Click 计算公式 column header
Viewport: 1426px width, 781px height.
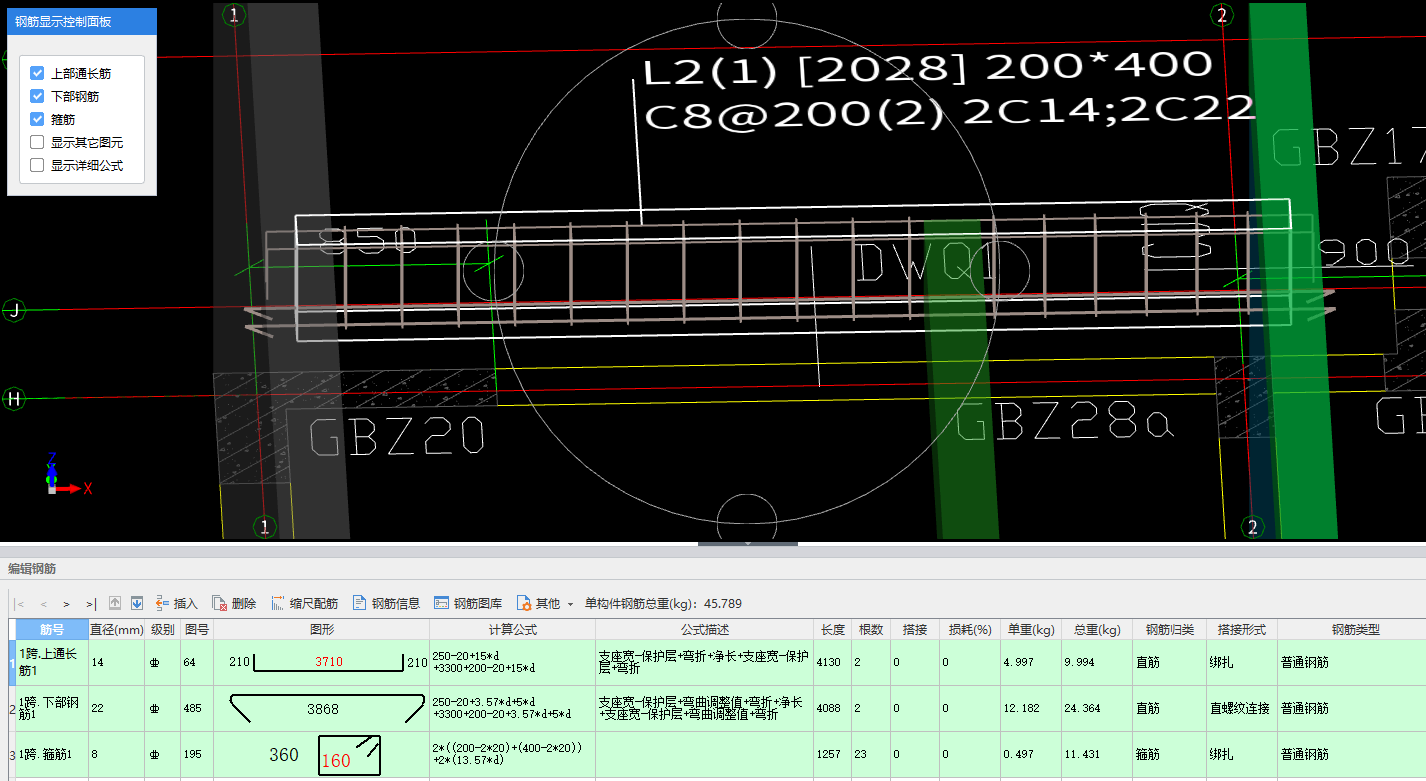point(513,629)
